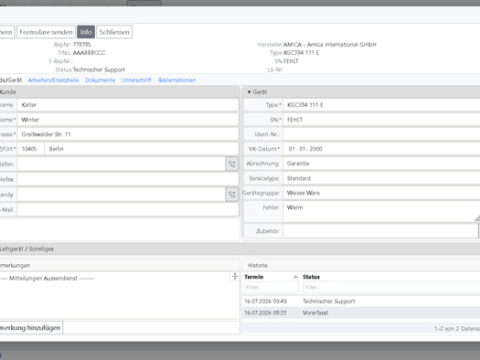The image size is (480, 360).
Task: Edit the city field Berlin
Action: [x=142, y=149]
